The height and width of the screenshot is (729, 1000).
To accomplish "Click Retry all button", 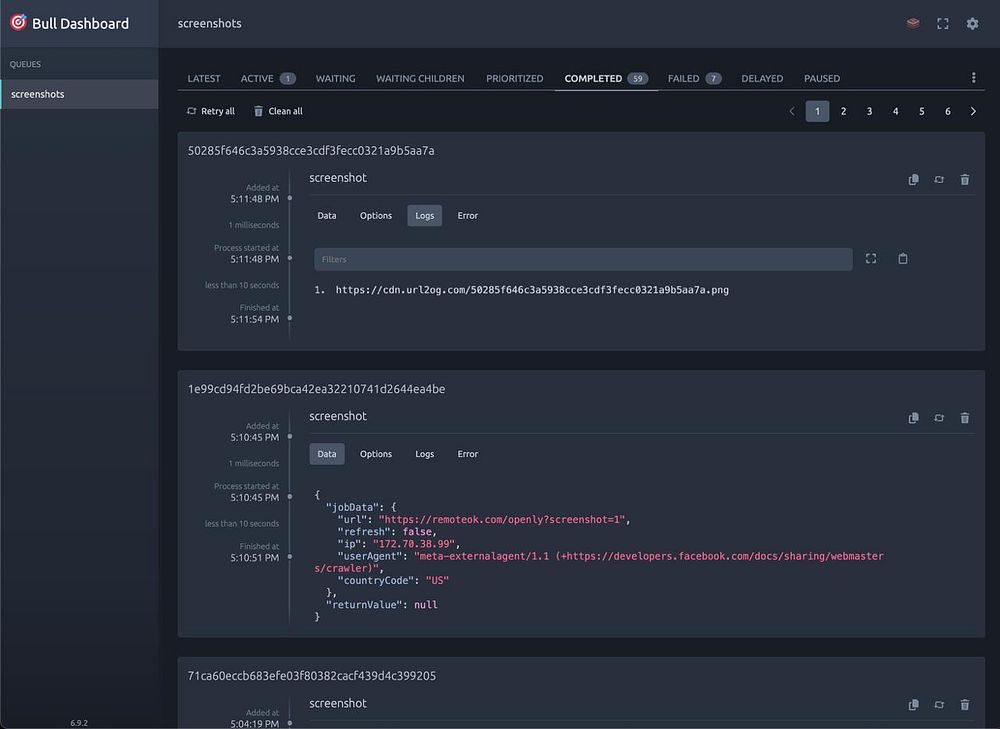I will [x=211, y=111].
